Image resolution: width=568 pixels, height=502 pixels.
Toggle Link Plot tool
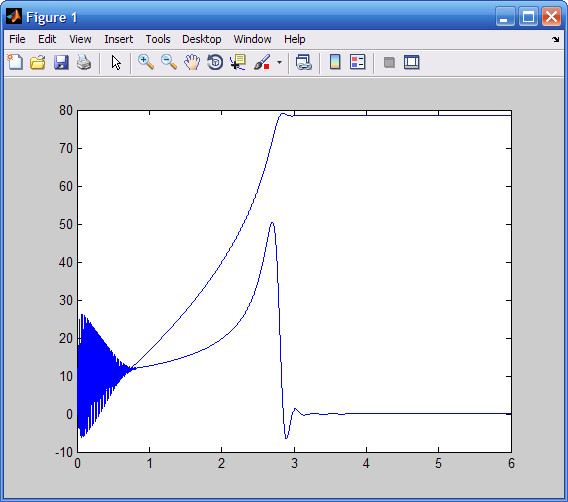[x=304, y=62]
